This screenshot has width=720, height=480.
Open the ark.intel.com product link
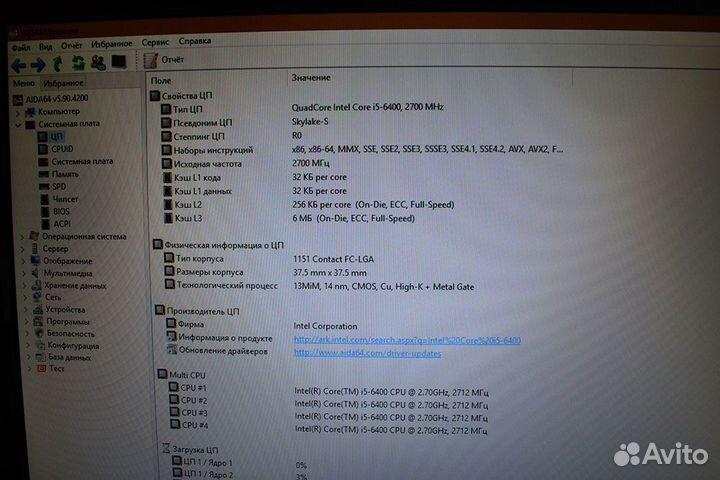coord(407,340)
